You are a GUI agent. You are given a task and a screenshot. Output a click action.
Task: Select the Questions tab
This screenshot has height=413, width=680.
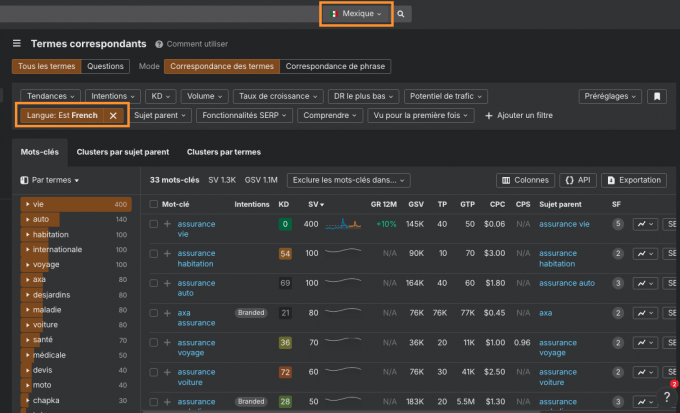tap(106, 67)
